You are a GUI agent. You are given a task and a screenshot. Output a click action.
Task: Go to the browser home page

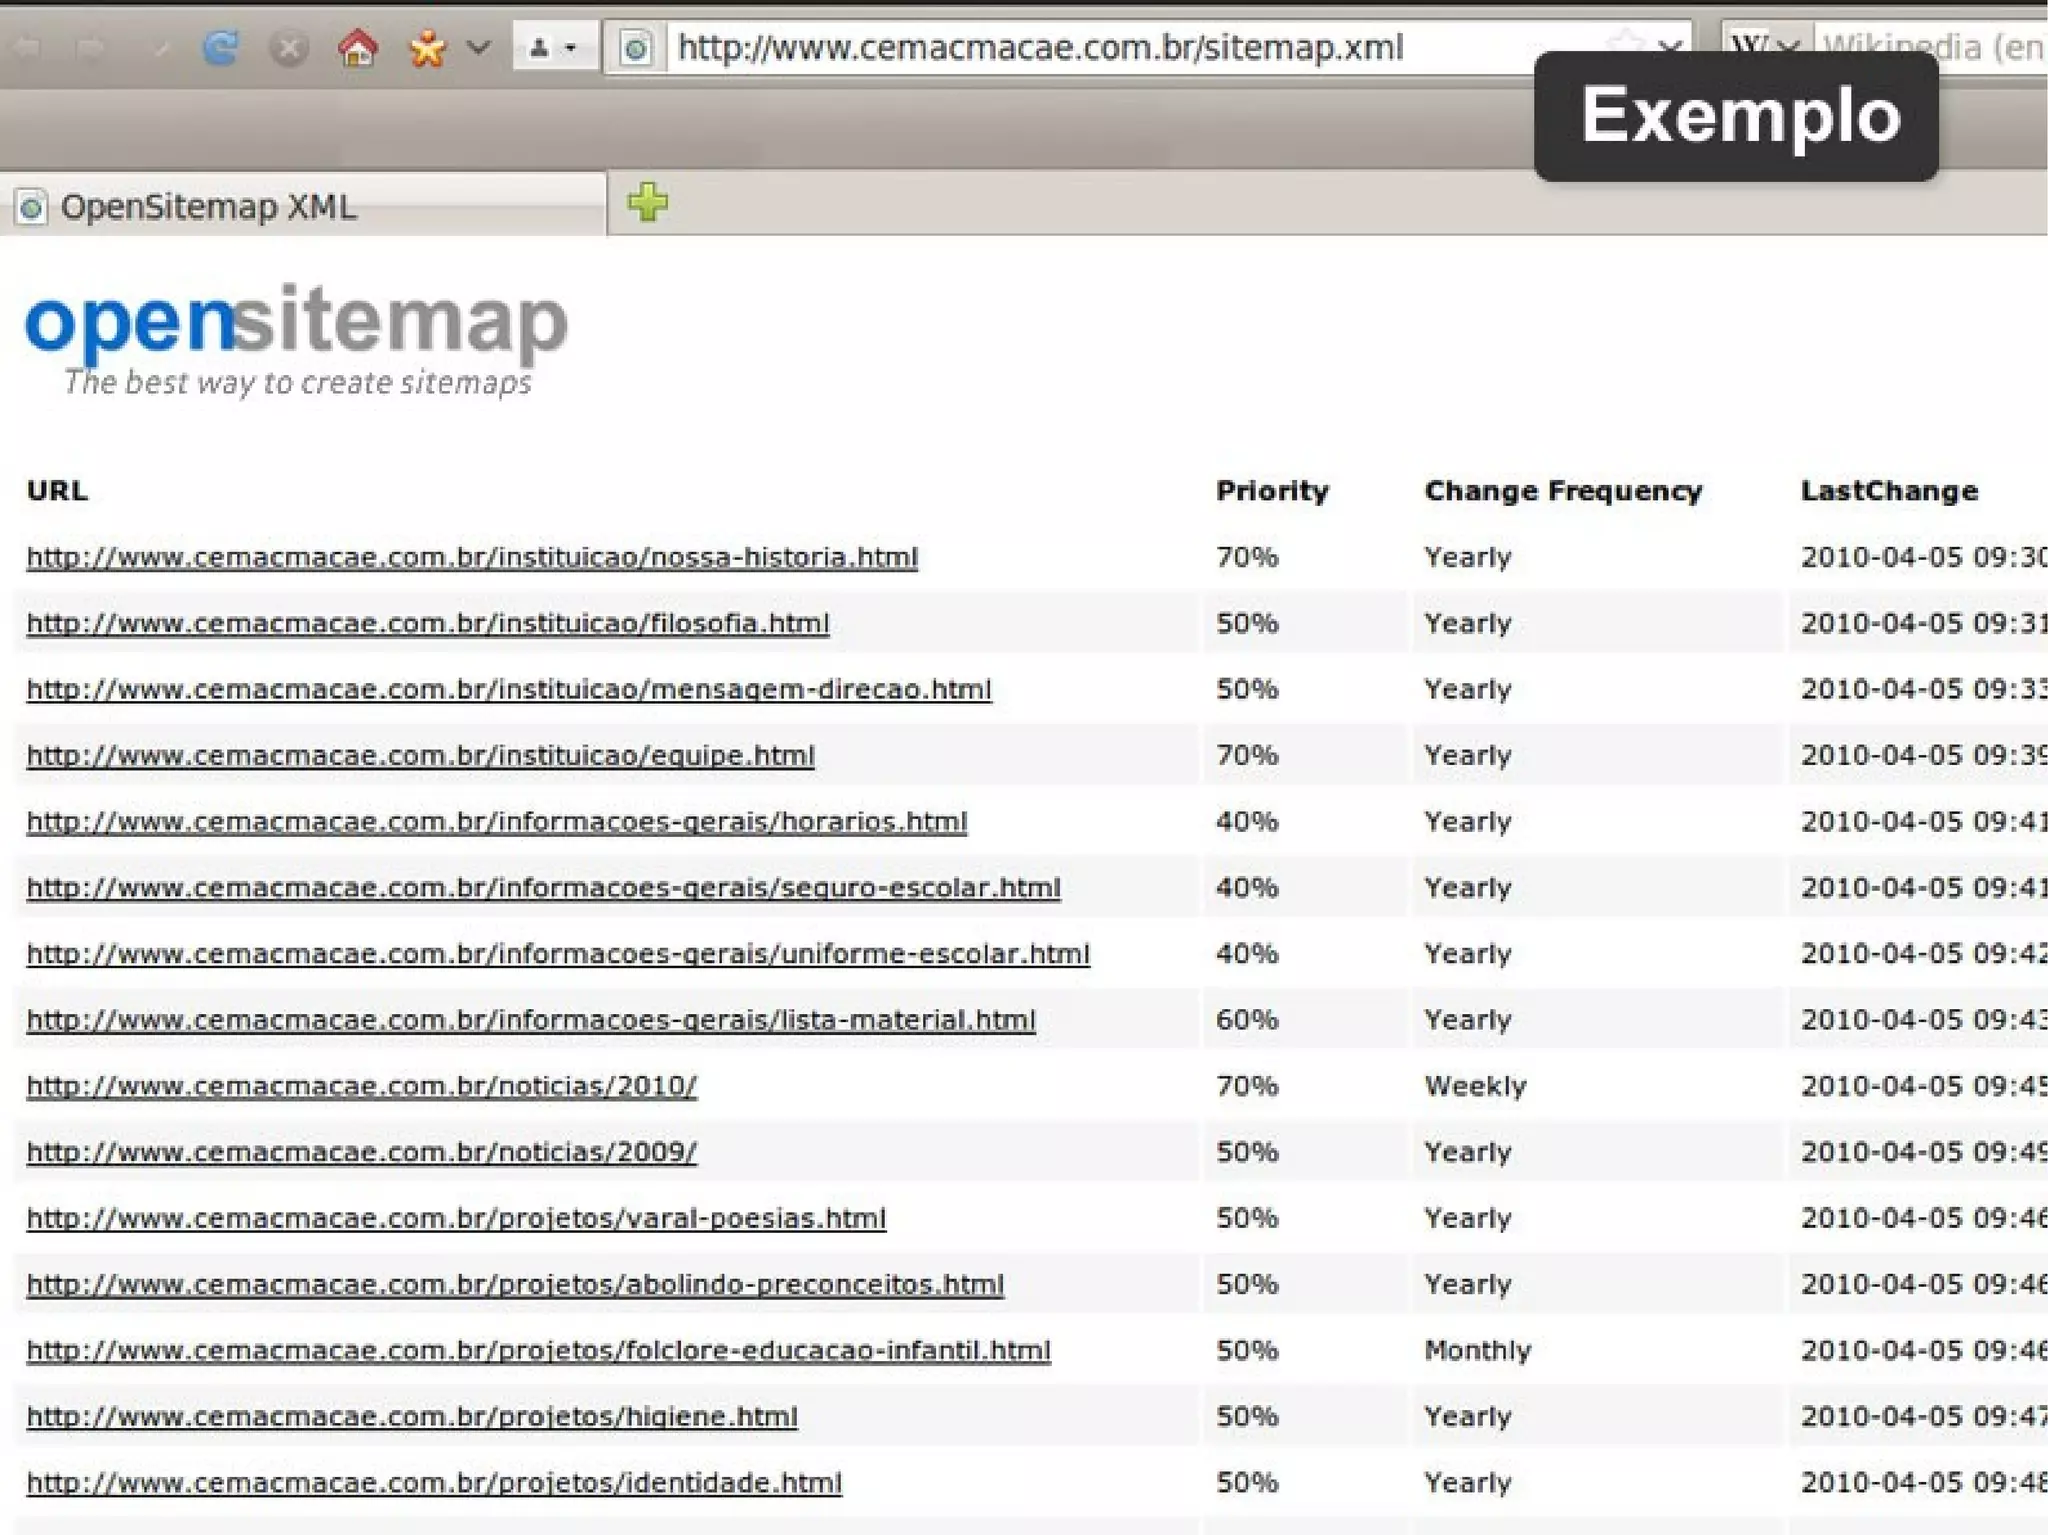(358, 47)
